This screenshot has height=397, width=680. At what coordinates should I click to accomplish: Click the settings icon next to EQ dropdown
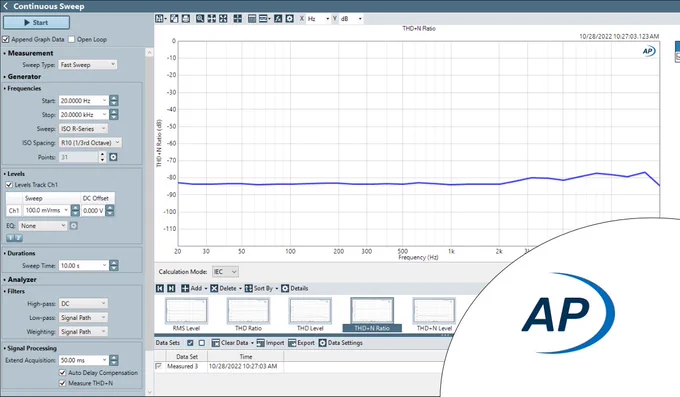coord(74,226)
